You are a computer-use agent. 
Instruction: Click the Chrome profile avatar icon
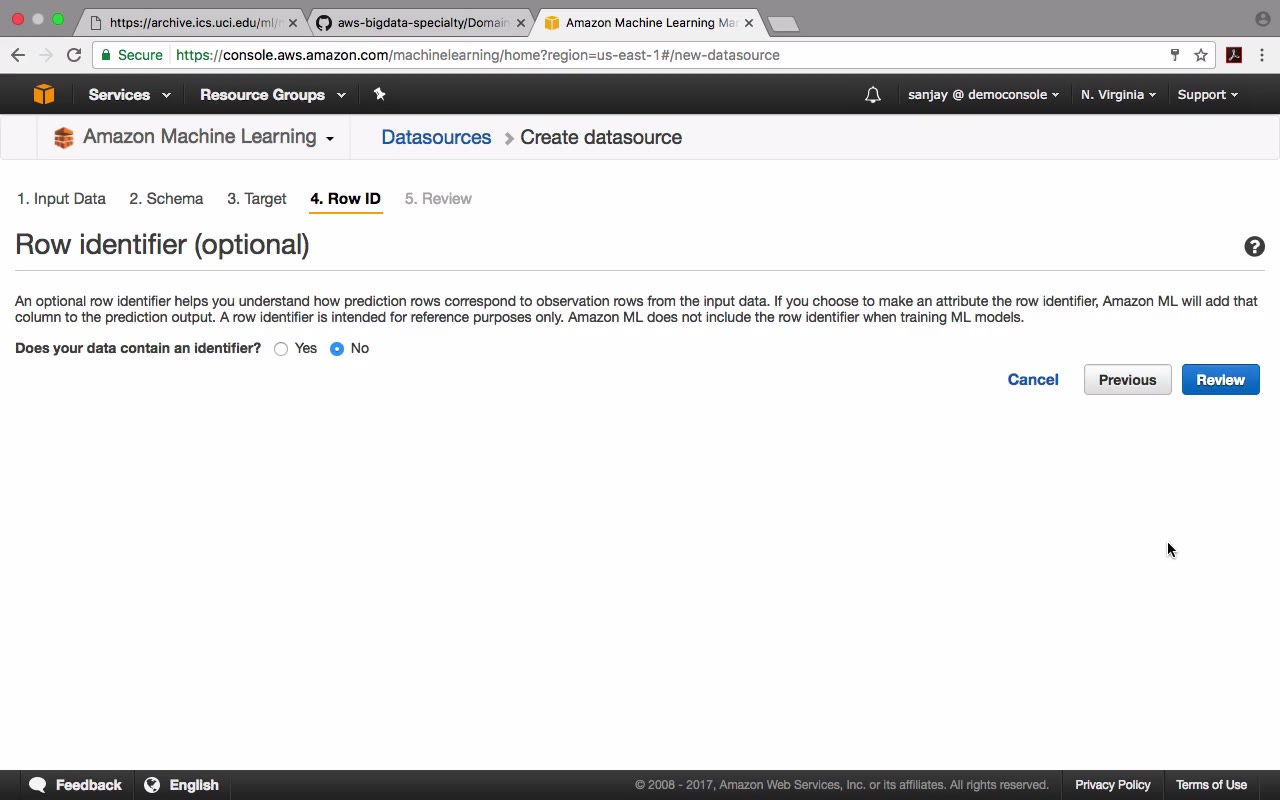click(1262, 19)
